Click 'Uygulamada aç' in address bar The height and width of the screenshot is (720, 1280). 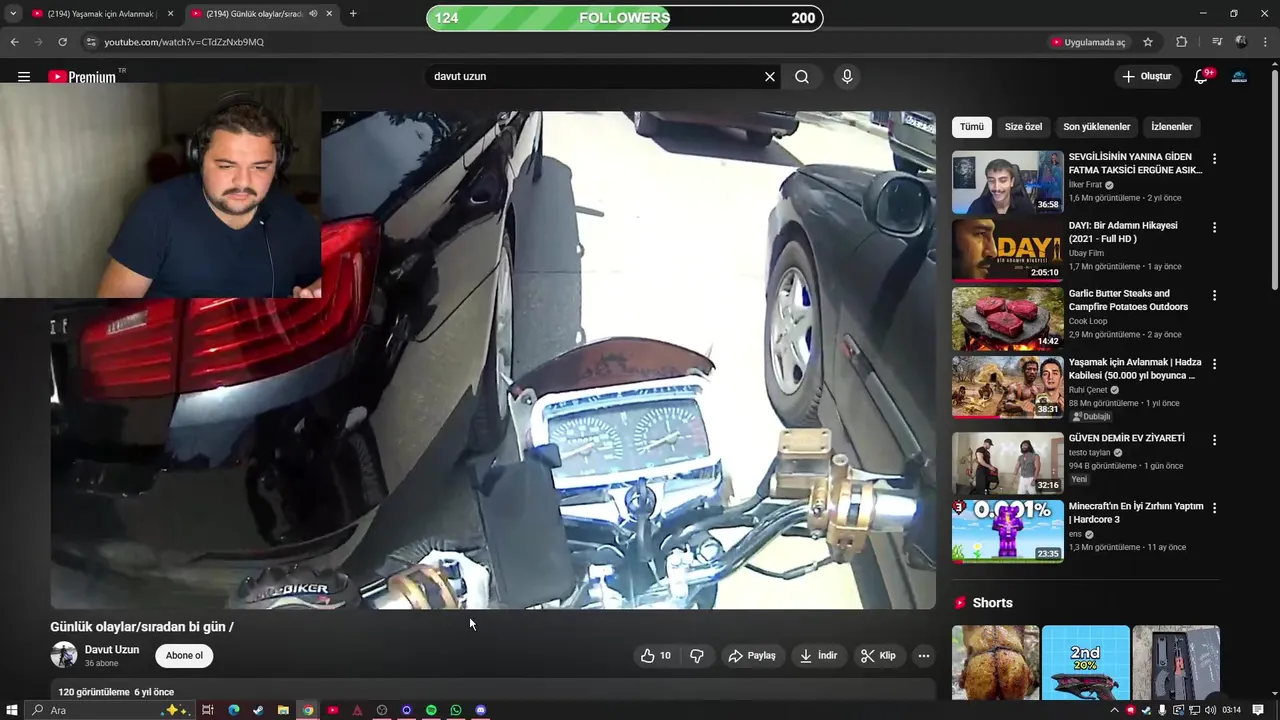(x=1088, y=42)
